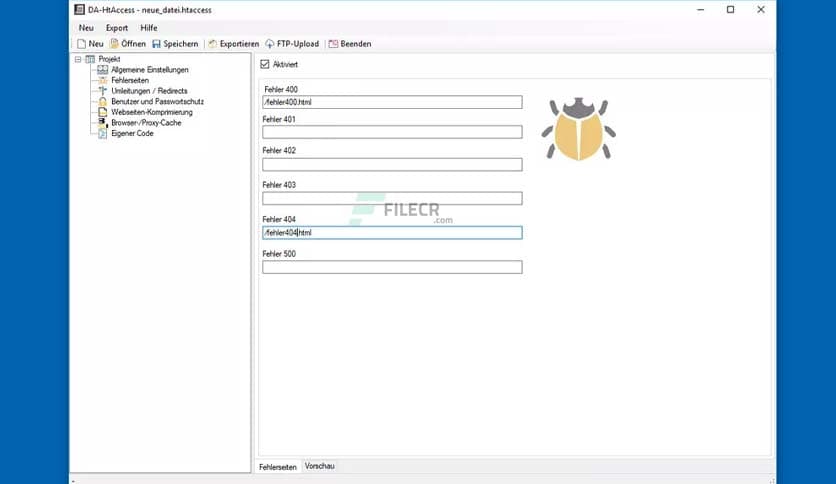
Task: Collapse the Projekt tree node
Action: (78, 59)
